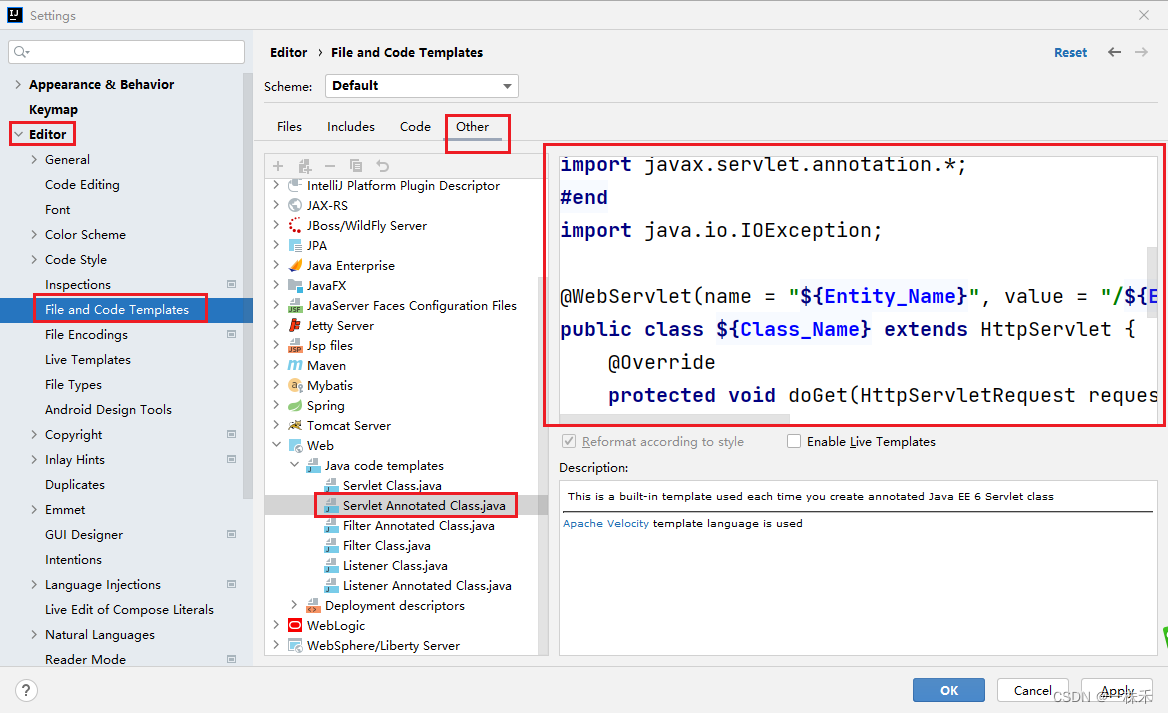This screenshot has height=713, width=1168.
Task: Toggle Reformat according to style checkbox
Action: (x=569, y=441)
